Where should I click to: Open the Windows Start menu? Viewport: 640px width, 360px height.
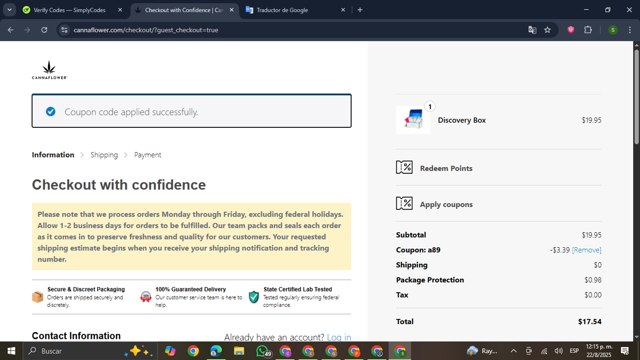11,351
